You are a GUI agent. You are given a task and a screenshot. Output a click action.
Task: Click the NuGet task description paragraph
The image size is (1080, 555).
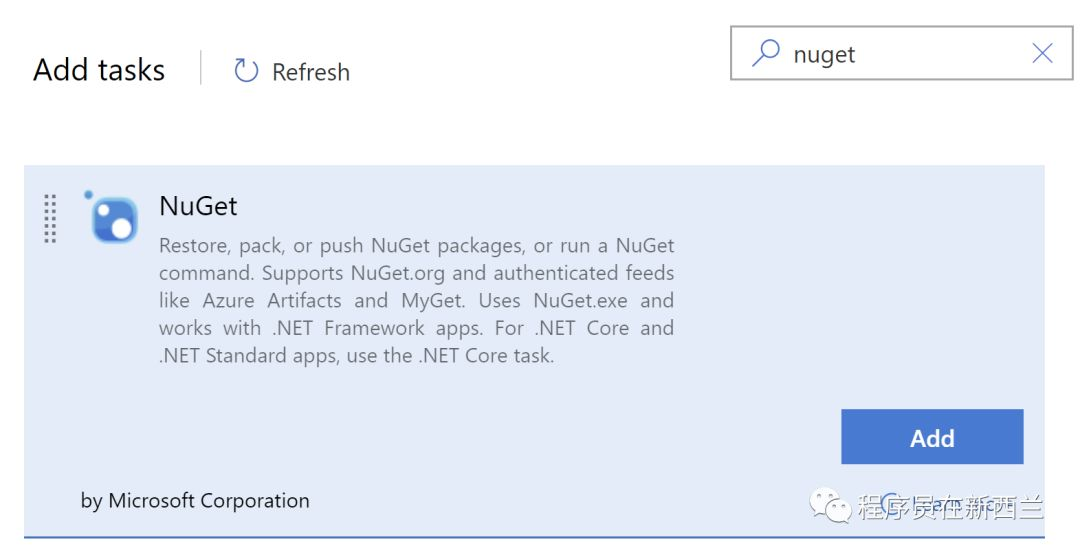(x=416, y=300)
